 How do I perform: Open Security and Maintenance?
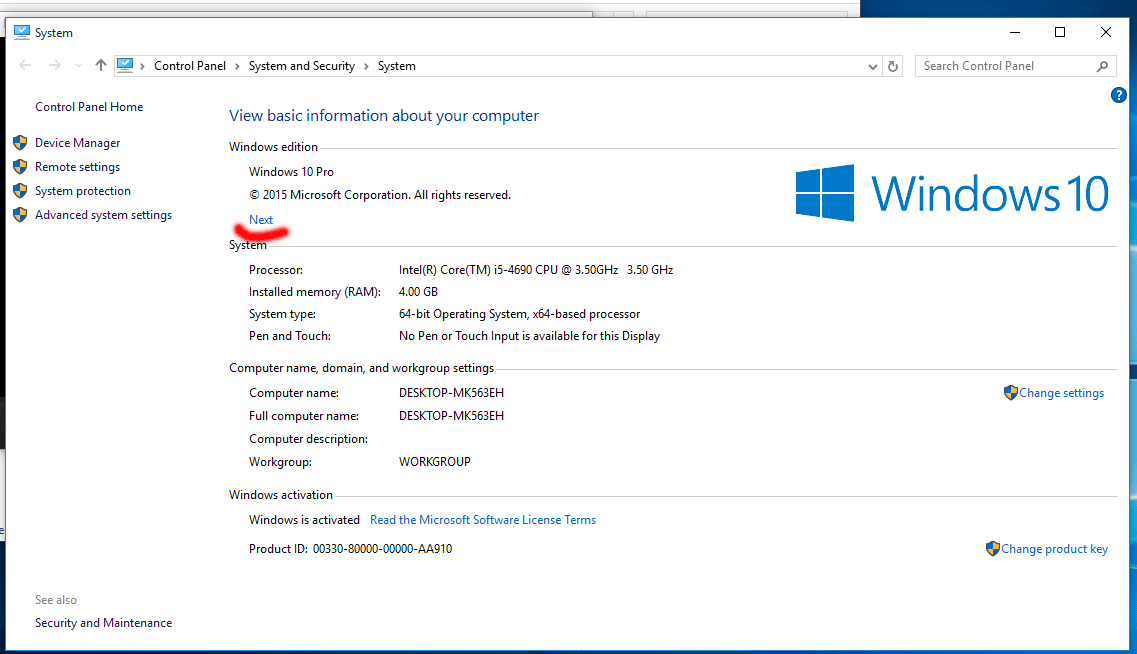point(104,623)
